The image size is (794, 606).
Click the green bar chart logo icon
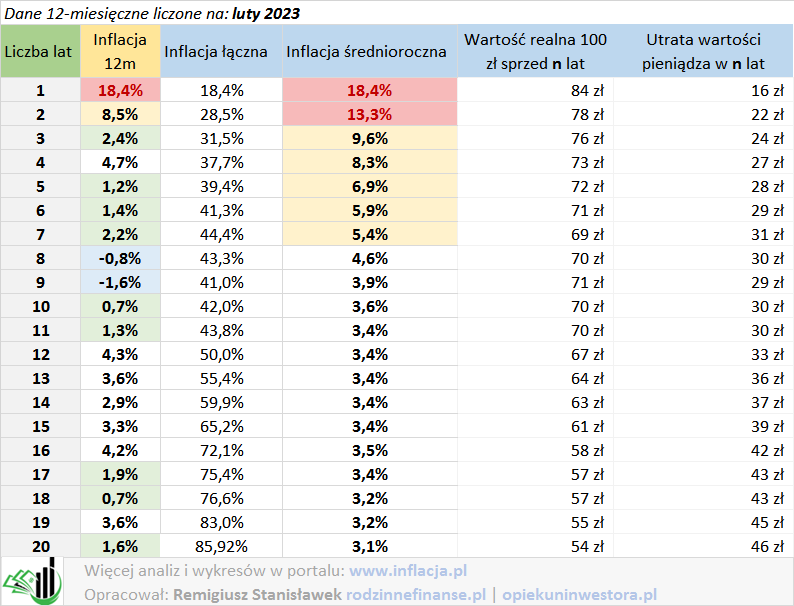[34, 581]
